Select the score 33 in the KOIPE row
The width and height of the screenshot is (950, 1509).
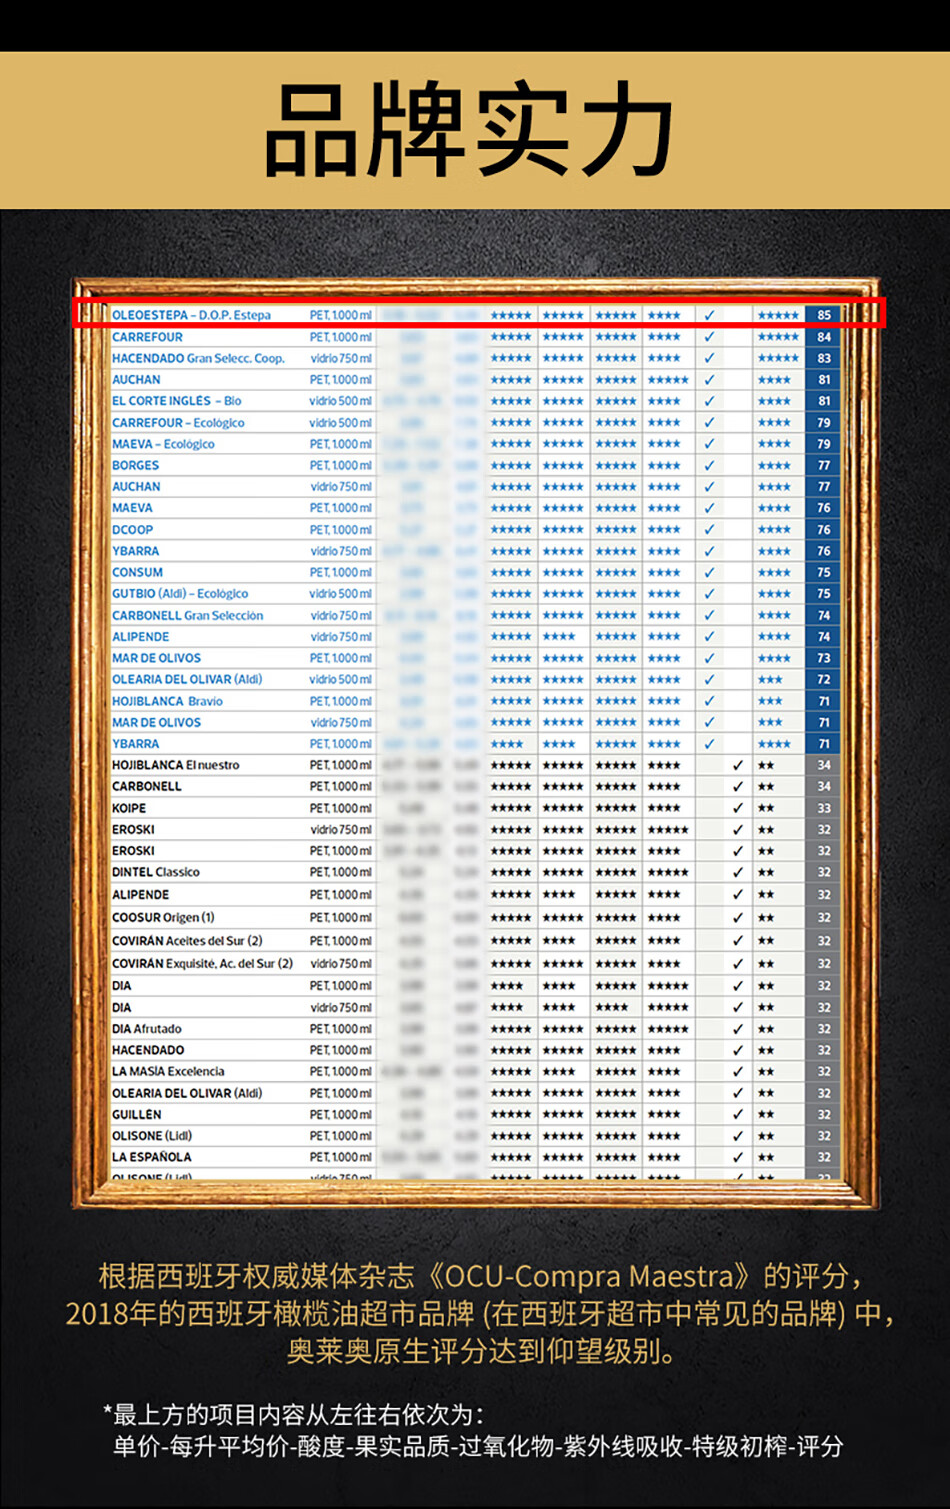coord(824,808)
